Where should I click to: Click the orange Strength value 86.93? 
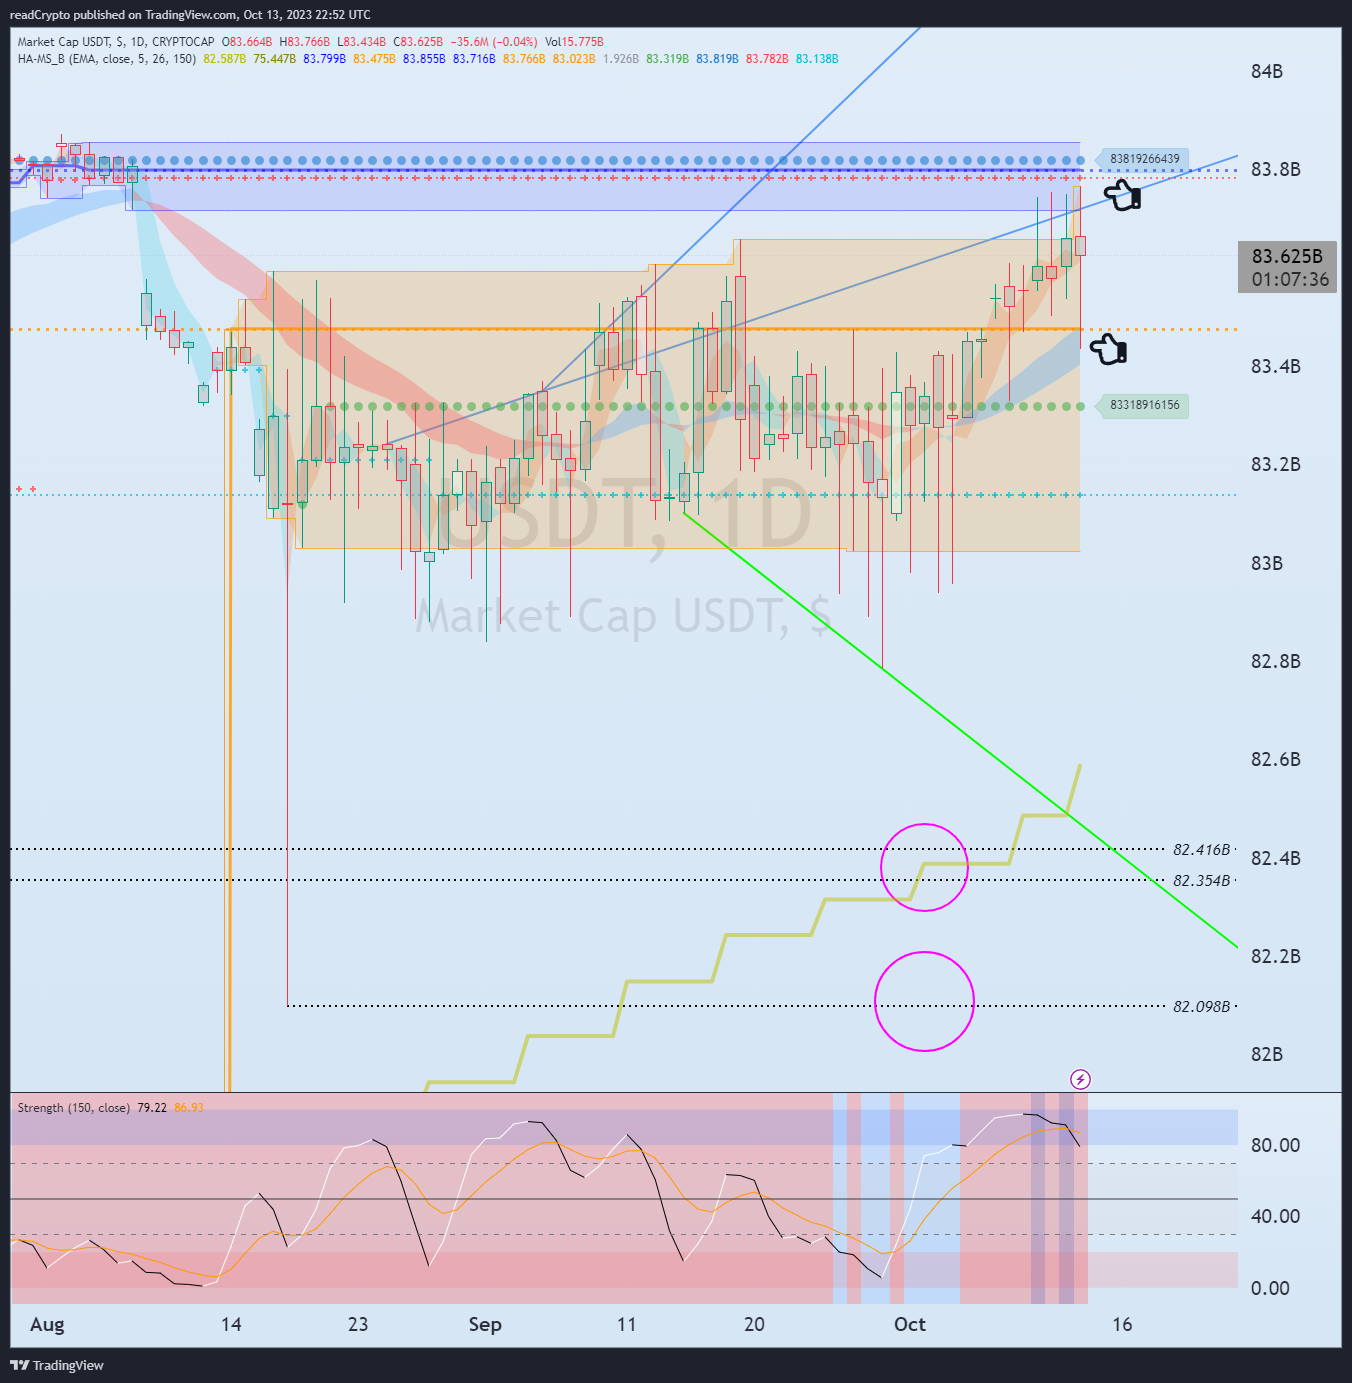click(189, 1108)
